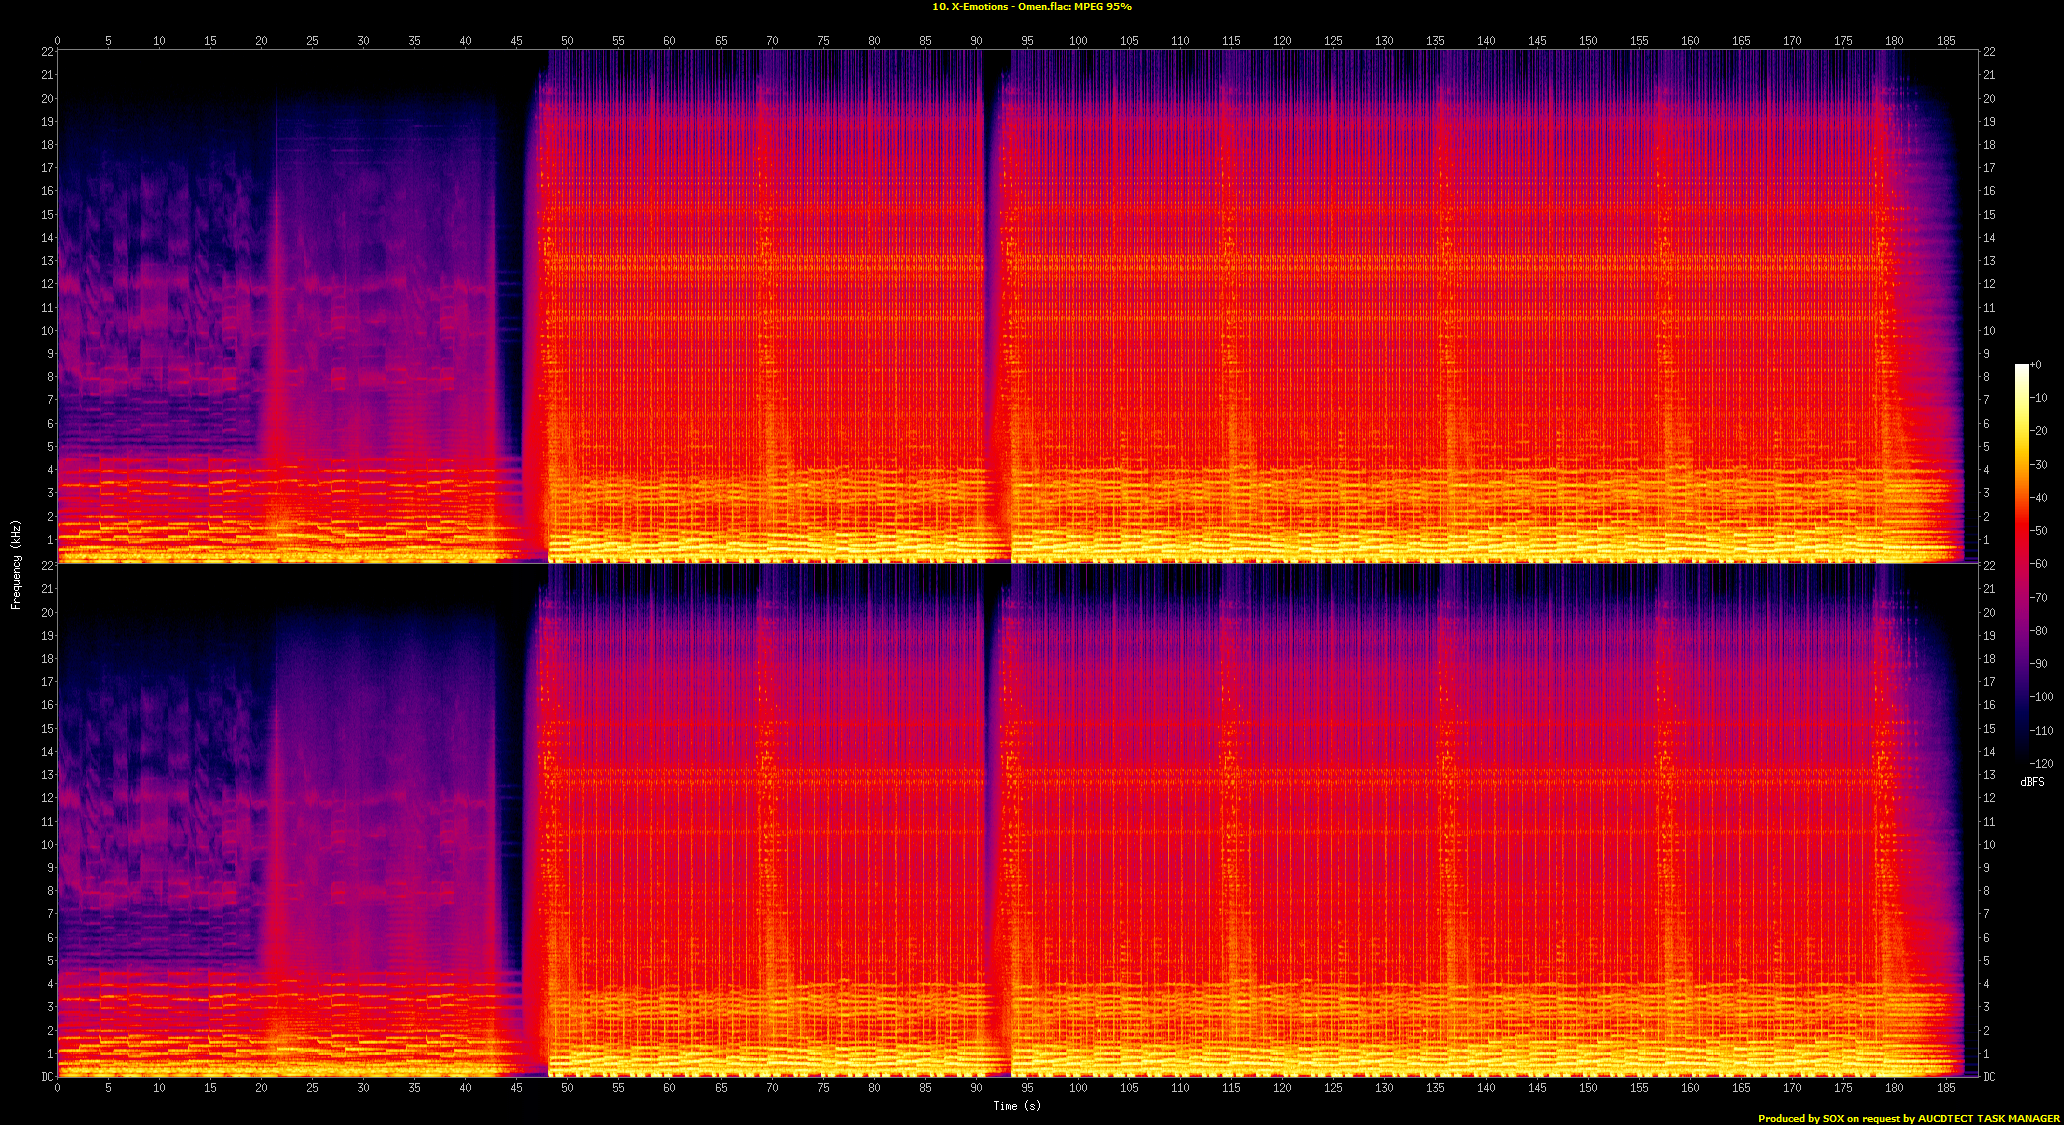Click the 22 kHz tick at top-right frequency axis

click(x=1989, y=52)
